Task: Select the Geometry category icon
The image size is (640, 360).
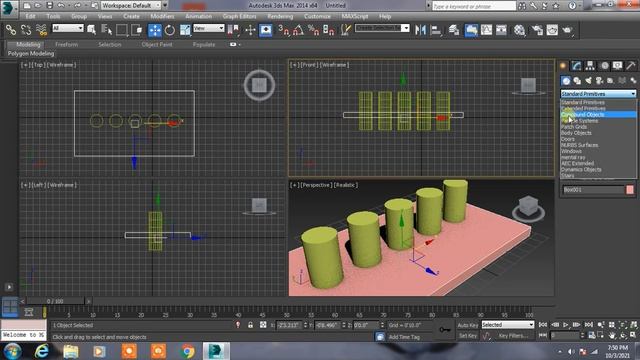Action: click(566, 81)
